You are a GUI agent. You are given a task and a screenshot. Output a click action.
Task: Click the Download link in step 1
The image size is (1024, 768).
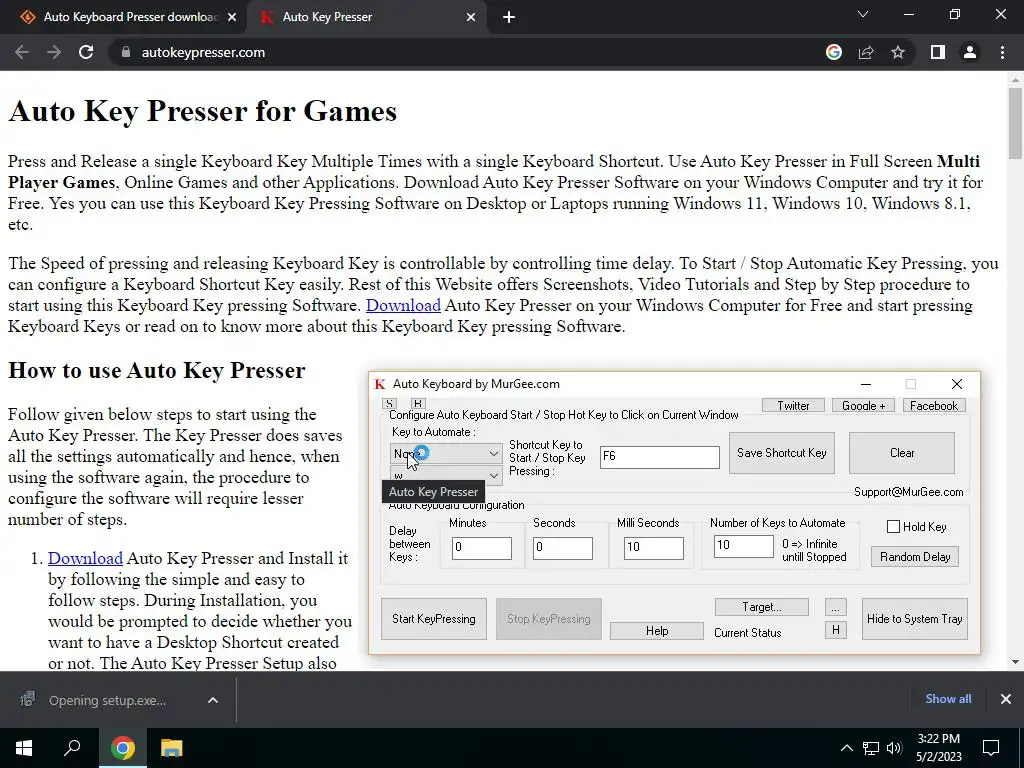[86, 558]
